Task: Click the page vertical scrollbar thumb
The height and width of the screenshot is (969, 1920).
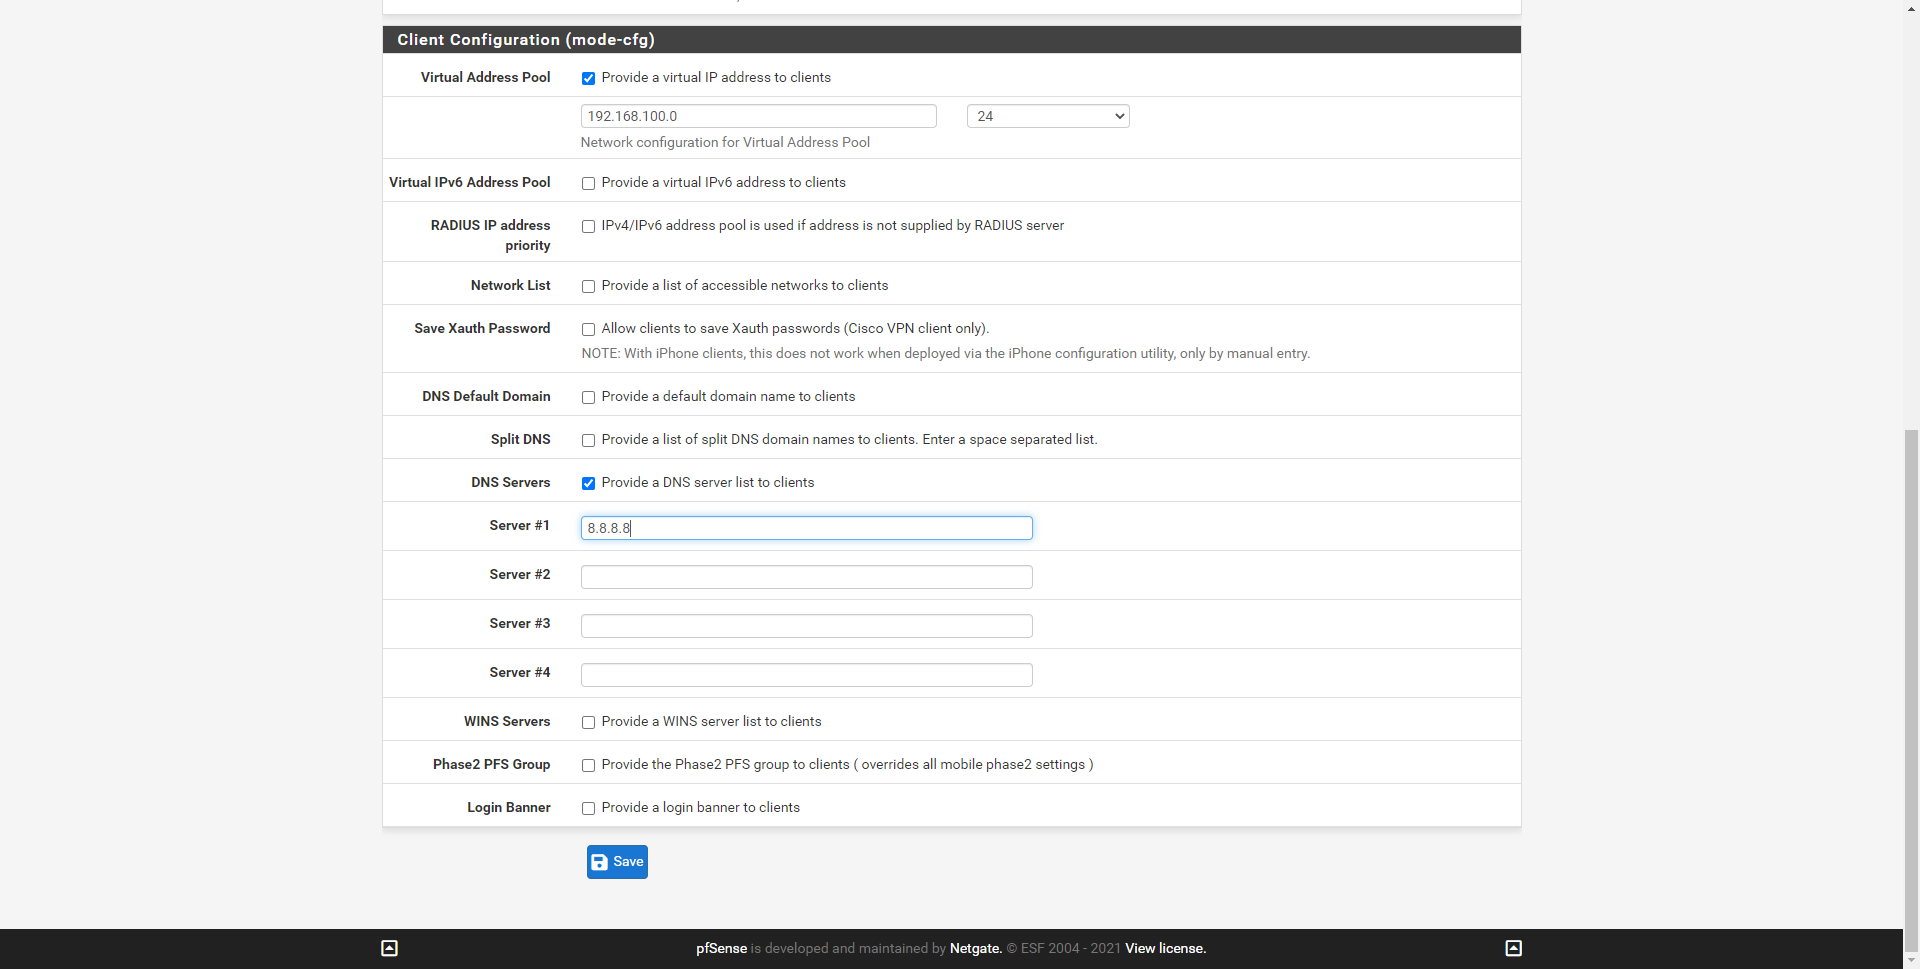Action: [1911, 690]
